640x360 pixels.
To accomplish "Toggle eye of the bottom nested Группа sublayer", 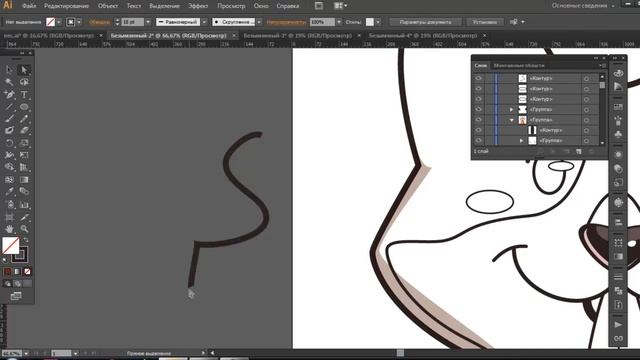I will pyautogui.click(x=478, y=140).
